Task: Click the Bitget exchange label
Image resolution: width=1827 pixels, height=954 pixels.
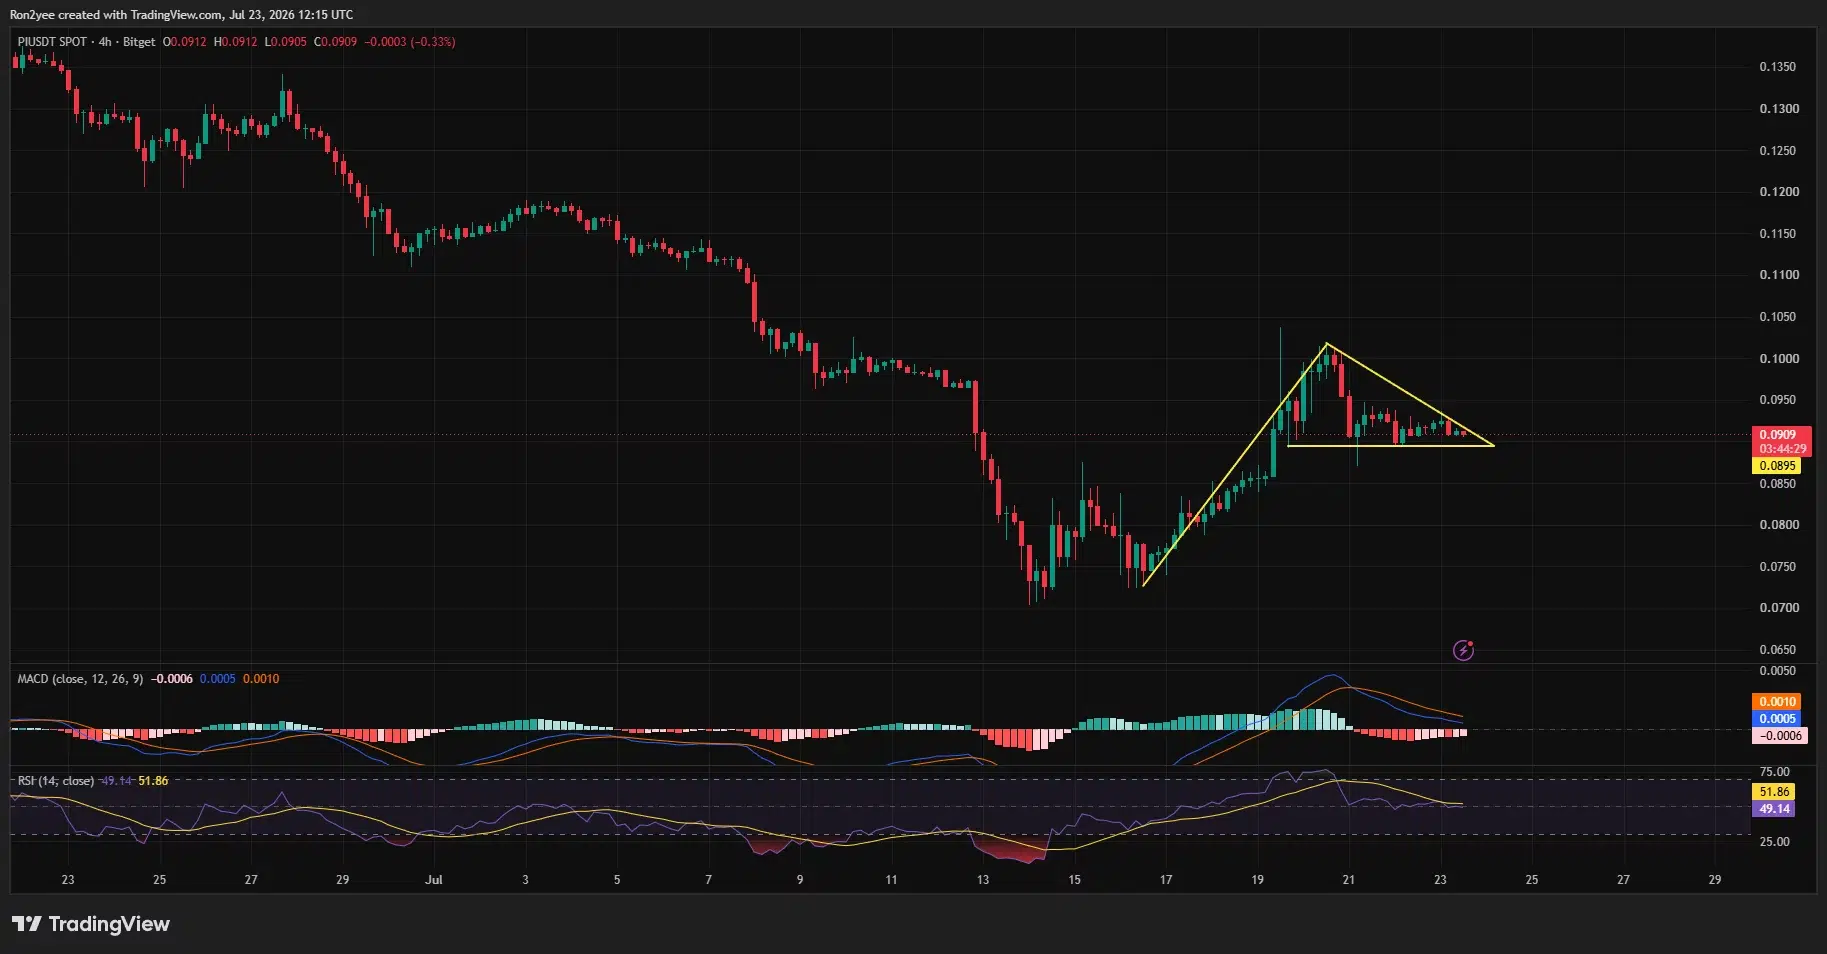Action: click(139, 42)
